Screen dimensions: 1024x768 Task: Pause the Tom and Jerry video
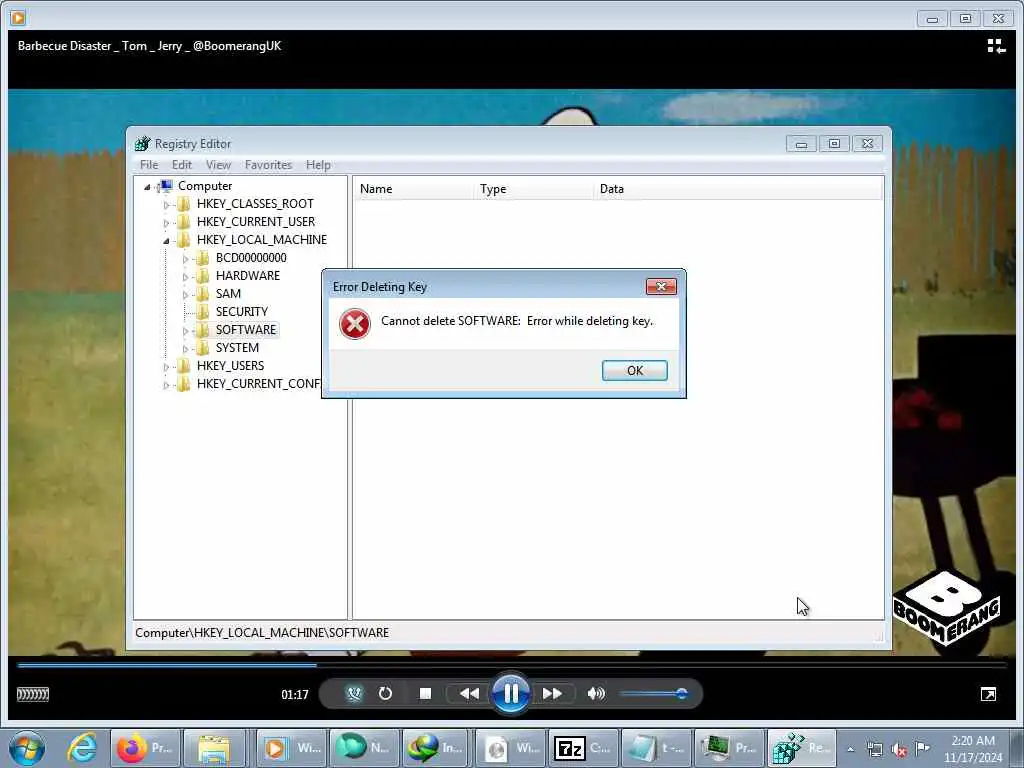point(511,693)
